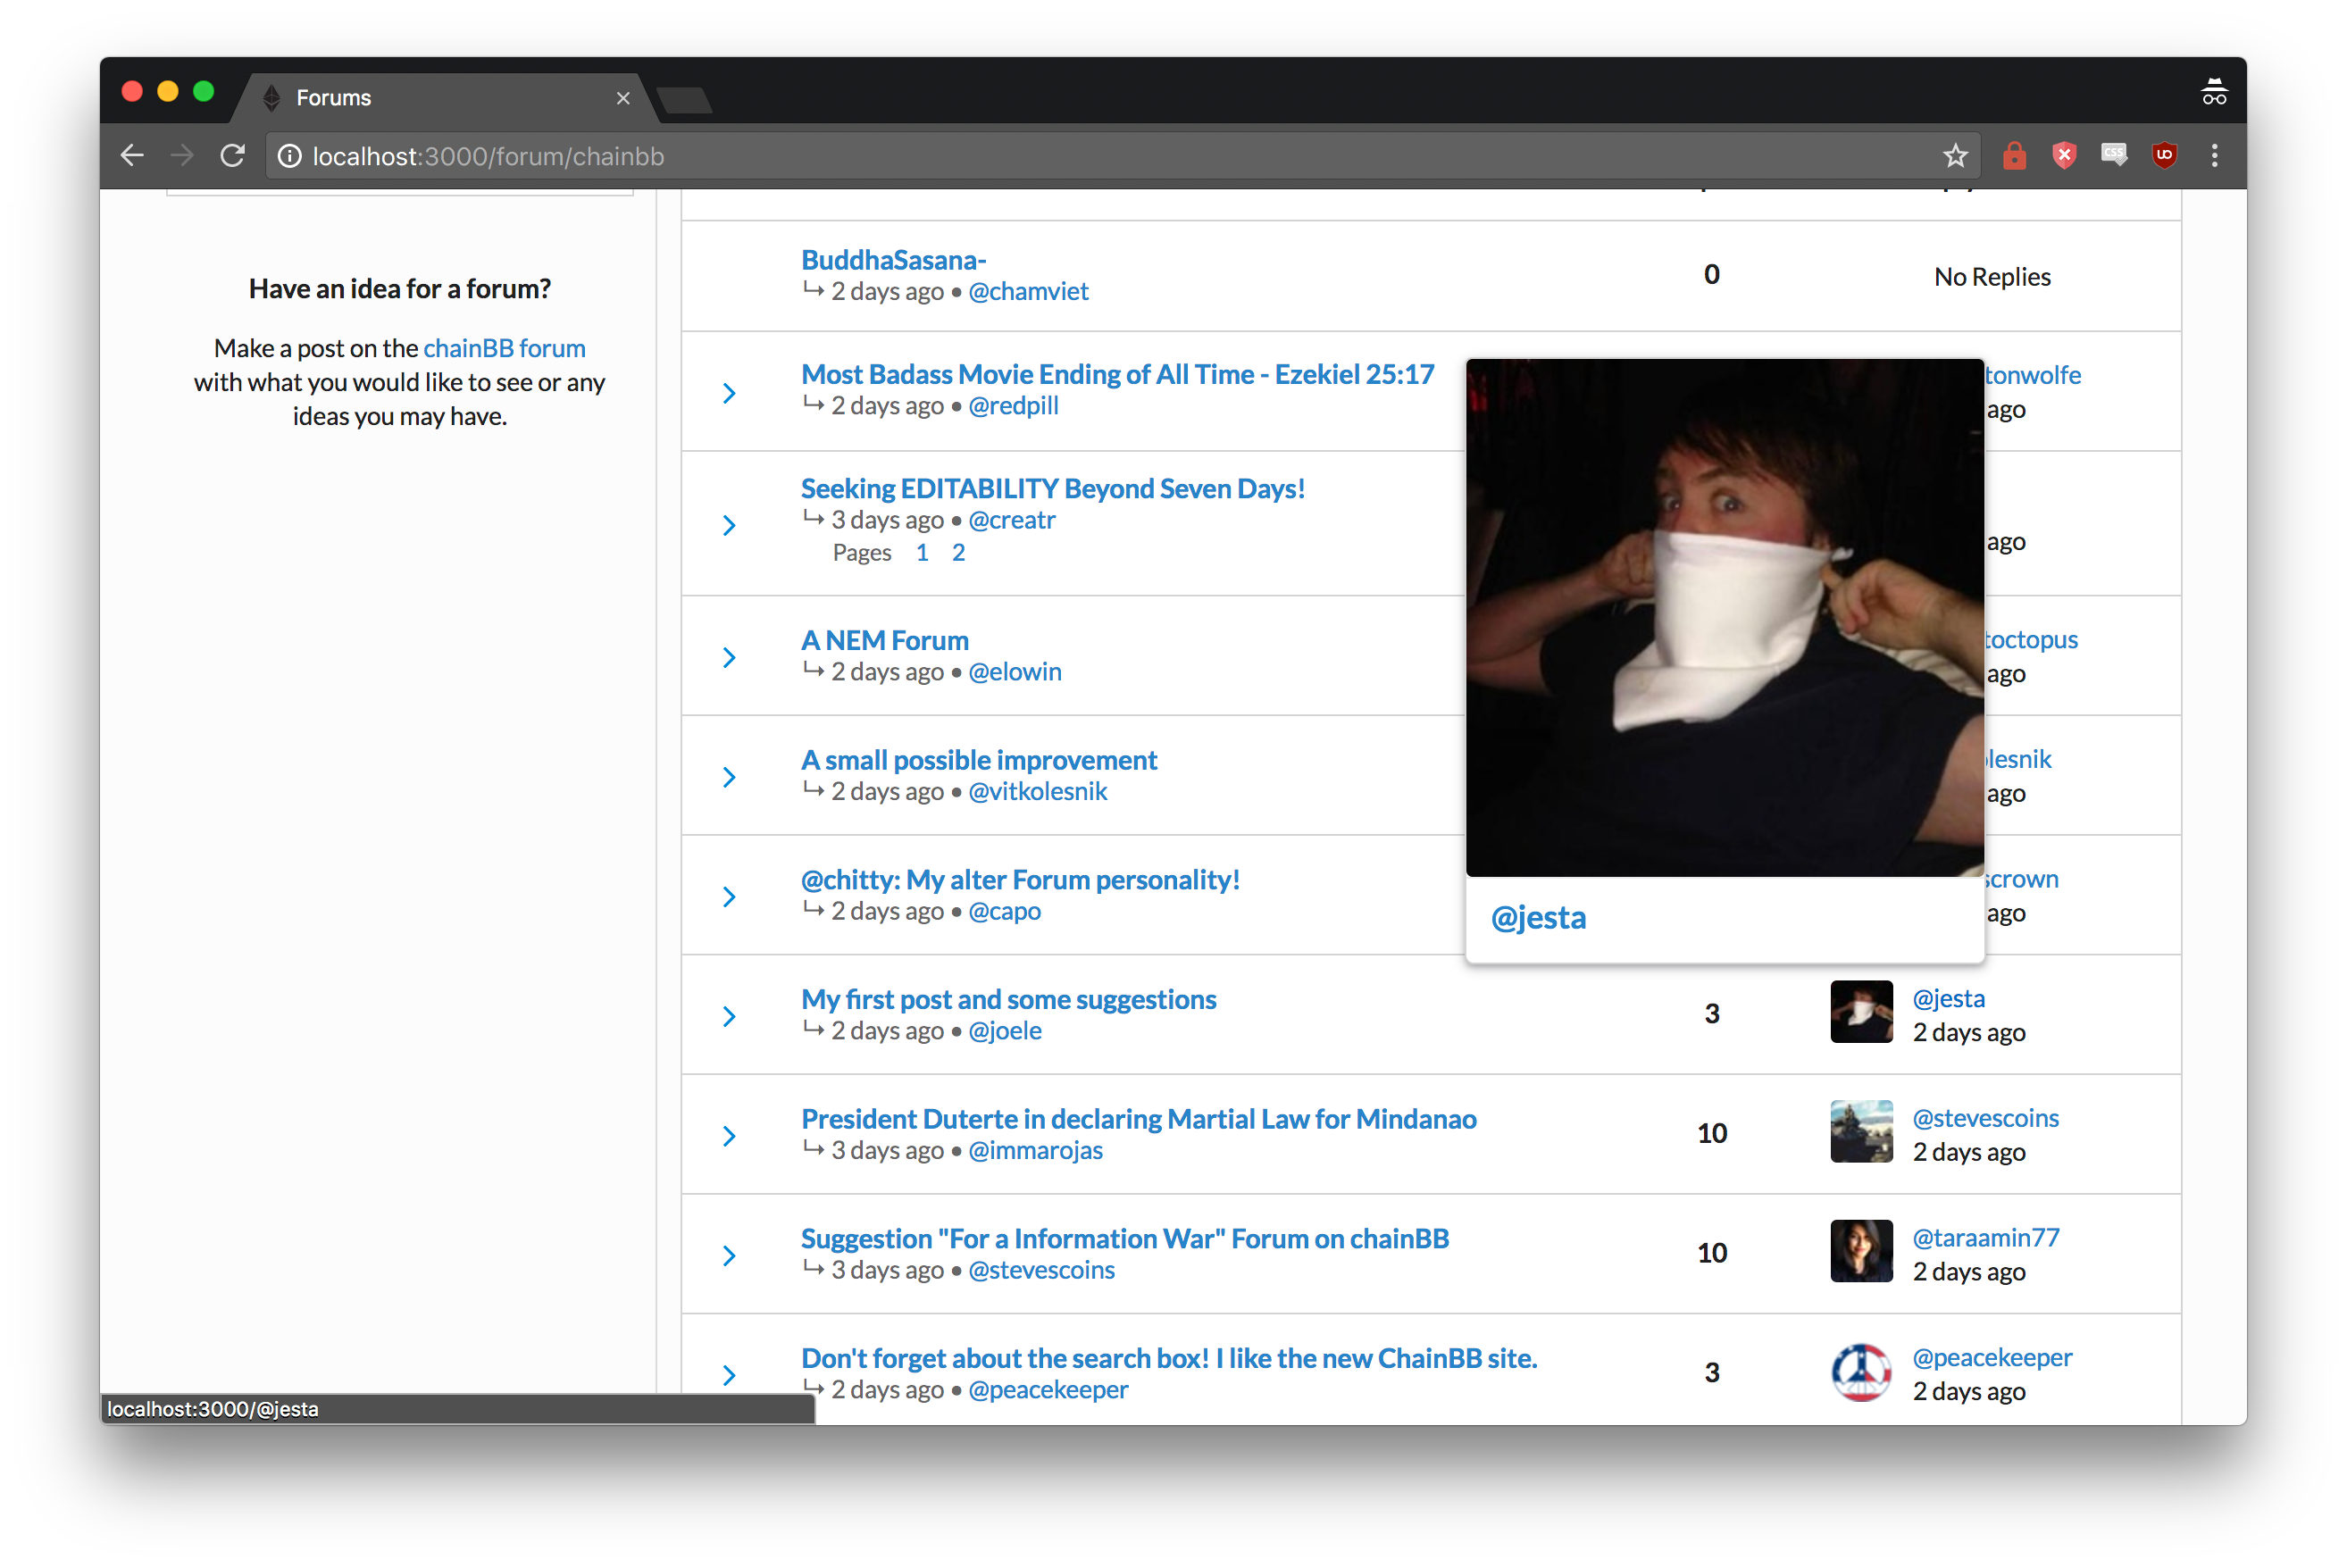This screenshot has height=1568, width=2347.
Task: Open @taraamin77 last reply link
Action: pos(1985,1238)
